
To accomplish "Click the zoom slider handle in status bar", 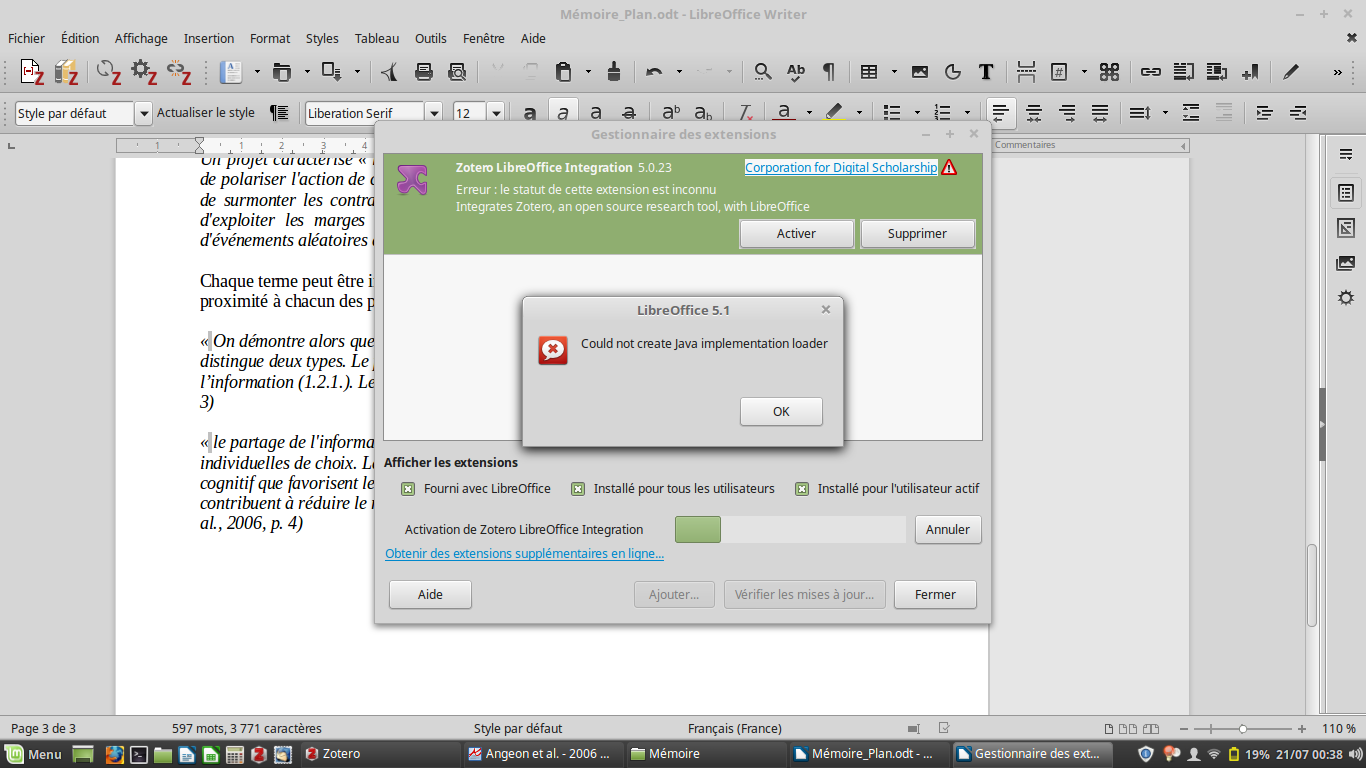I will [1242, 729].
